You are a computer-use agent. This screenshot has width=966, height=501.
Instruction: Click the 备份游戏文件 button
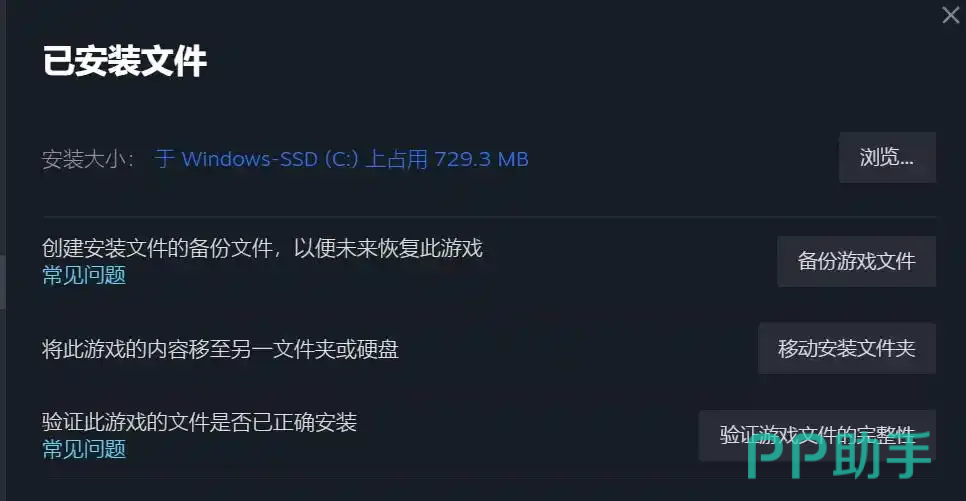click(856, 261)
